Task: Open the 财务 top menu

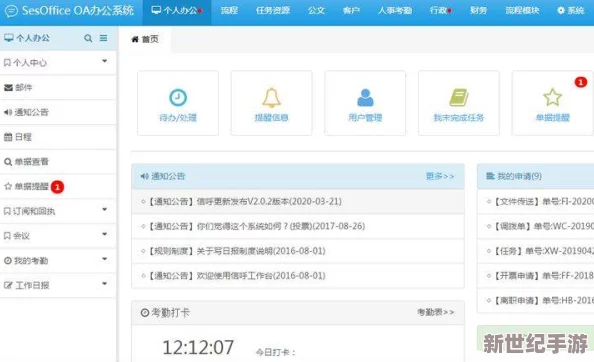Action: pyautogui.click(x=478, y=11)
